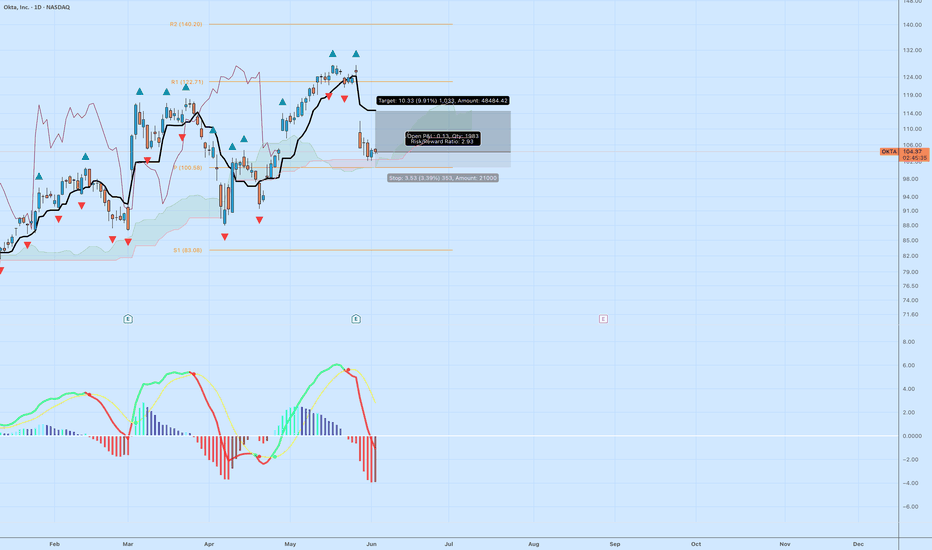Click the Aug label on time axis
The width and height of the screenshot is (932, 550).
pos(534,544)
